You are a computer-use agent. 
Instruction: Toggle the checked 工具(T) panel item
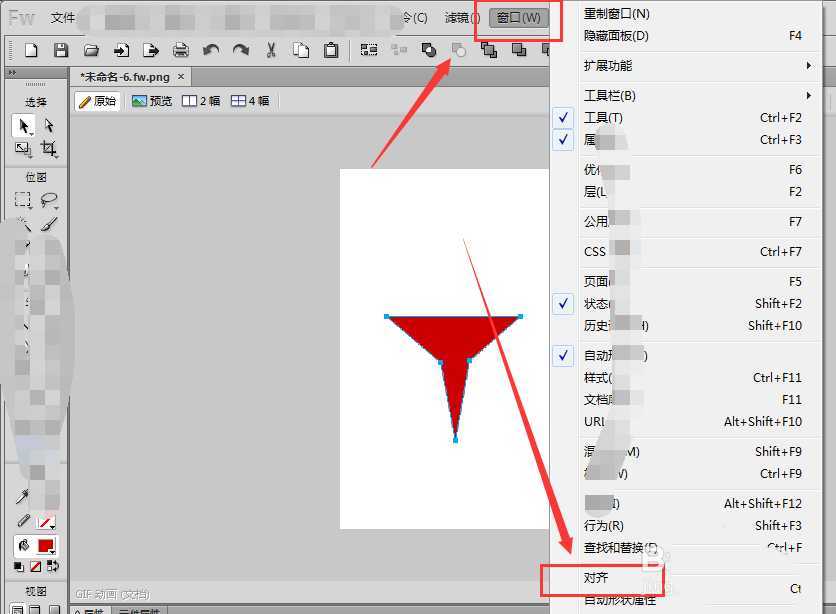point(603,117)
